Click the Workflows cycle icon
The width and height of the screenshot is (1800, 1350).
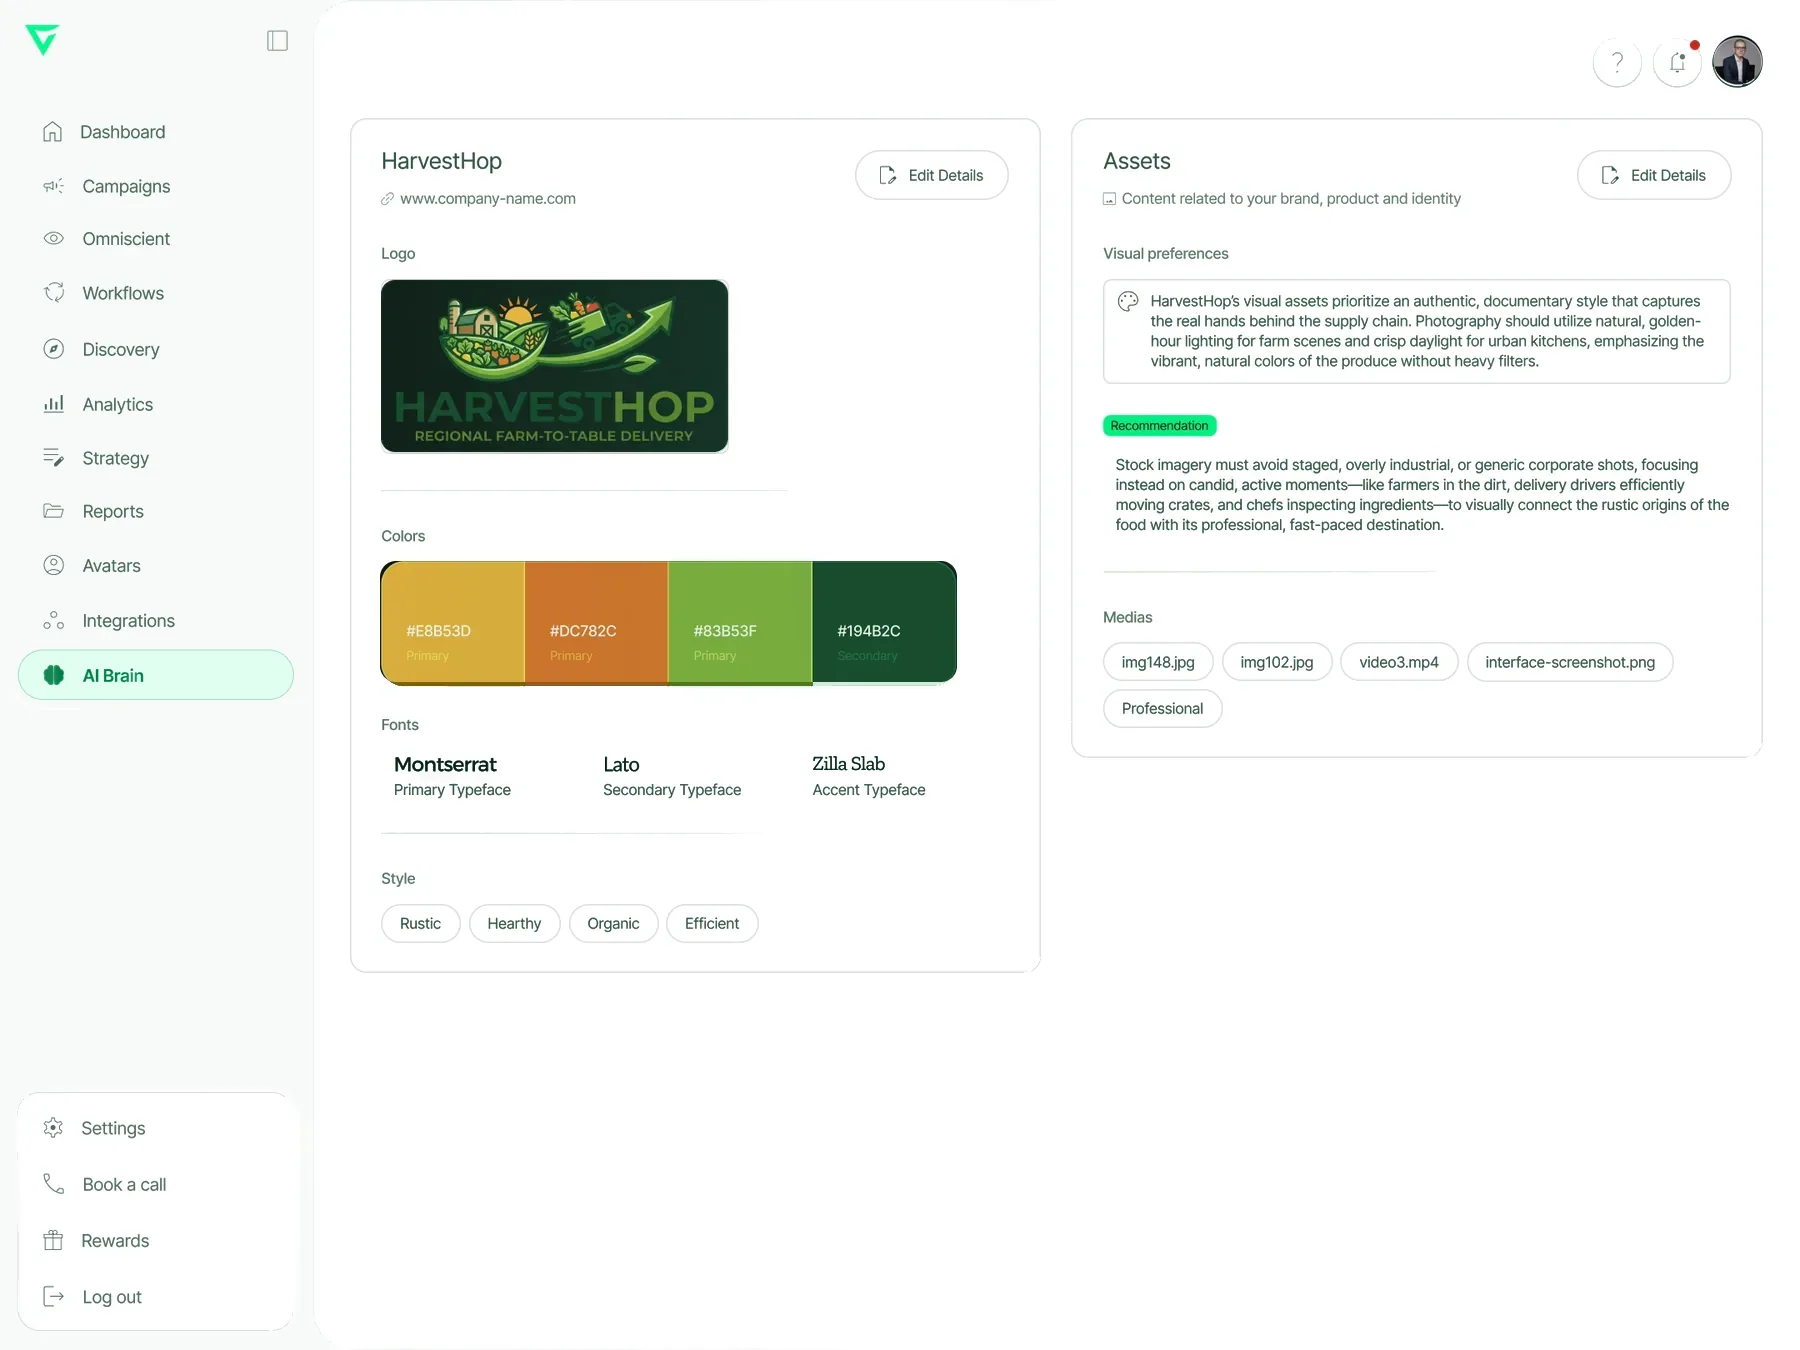coord(54,292)
